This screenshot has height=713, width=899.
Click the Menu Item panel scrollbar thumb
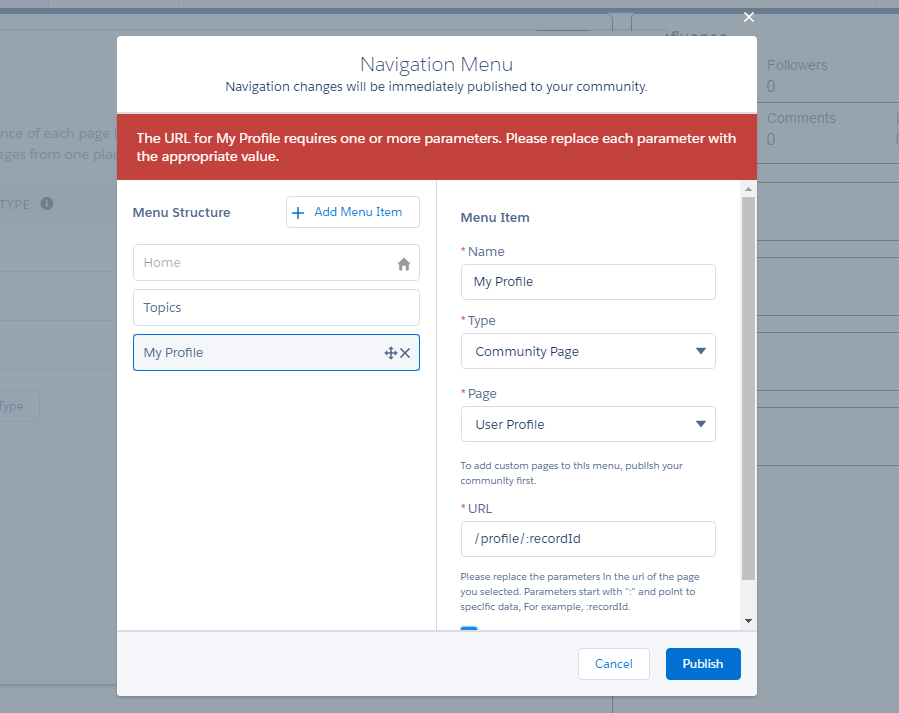click(x=748, y=389)
